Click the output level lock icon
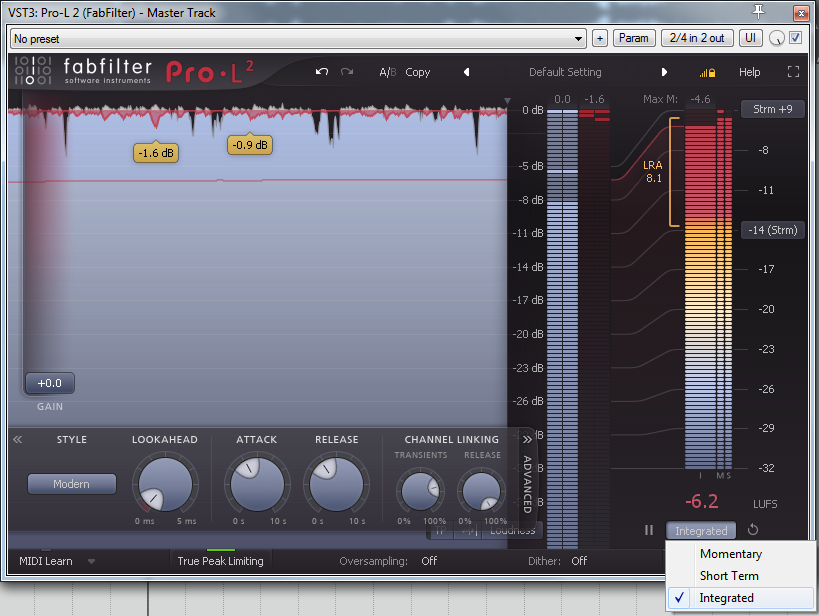The image size is (819, 616). (708, 73)
